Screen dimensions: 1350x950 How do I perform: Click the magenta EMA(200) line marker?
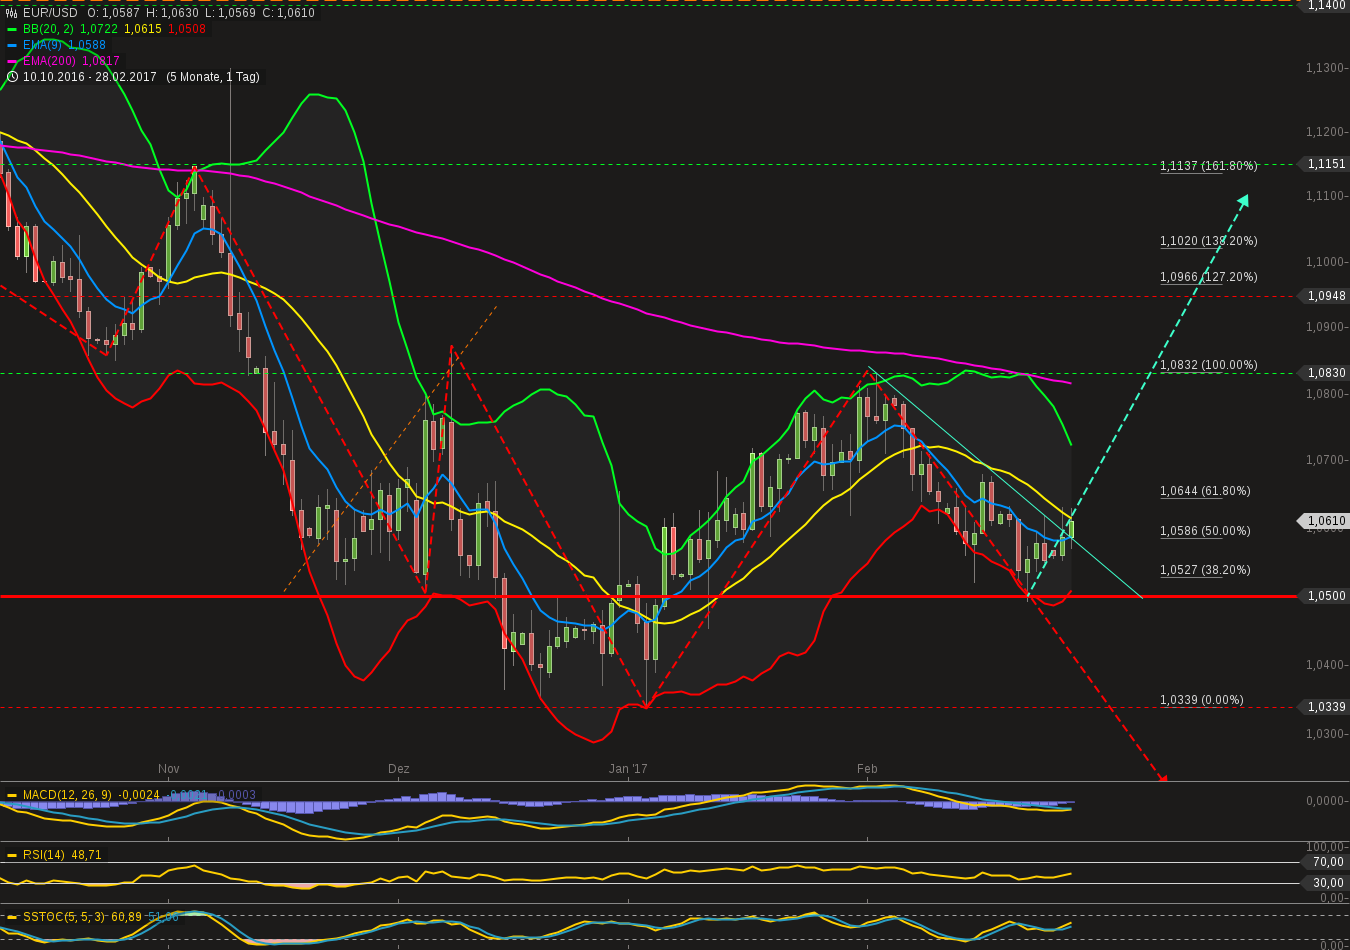pos(12,61)
